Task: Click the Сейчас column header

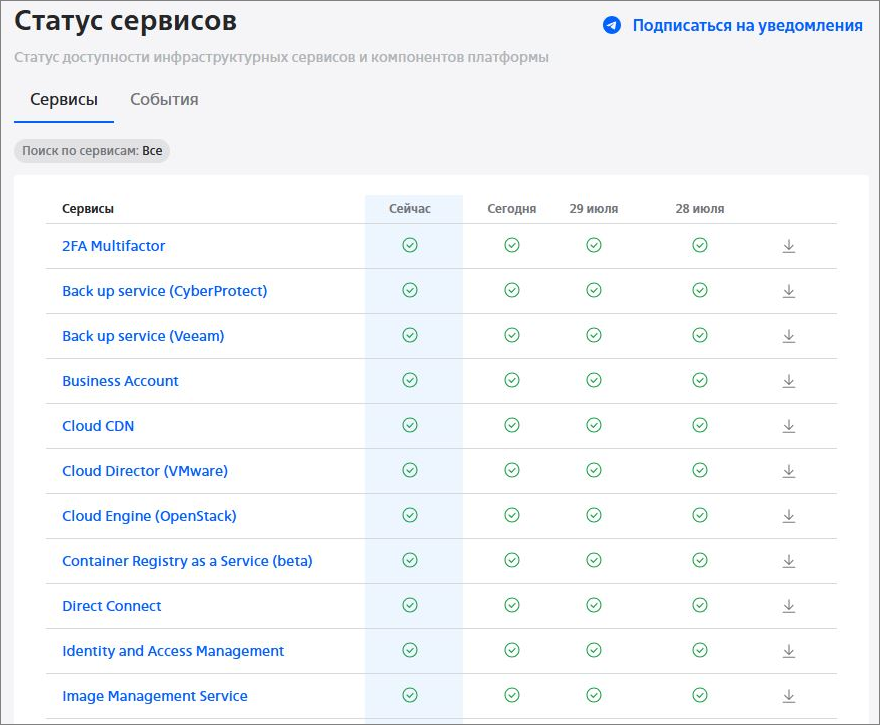Action: (x=410, y=209)
